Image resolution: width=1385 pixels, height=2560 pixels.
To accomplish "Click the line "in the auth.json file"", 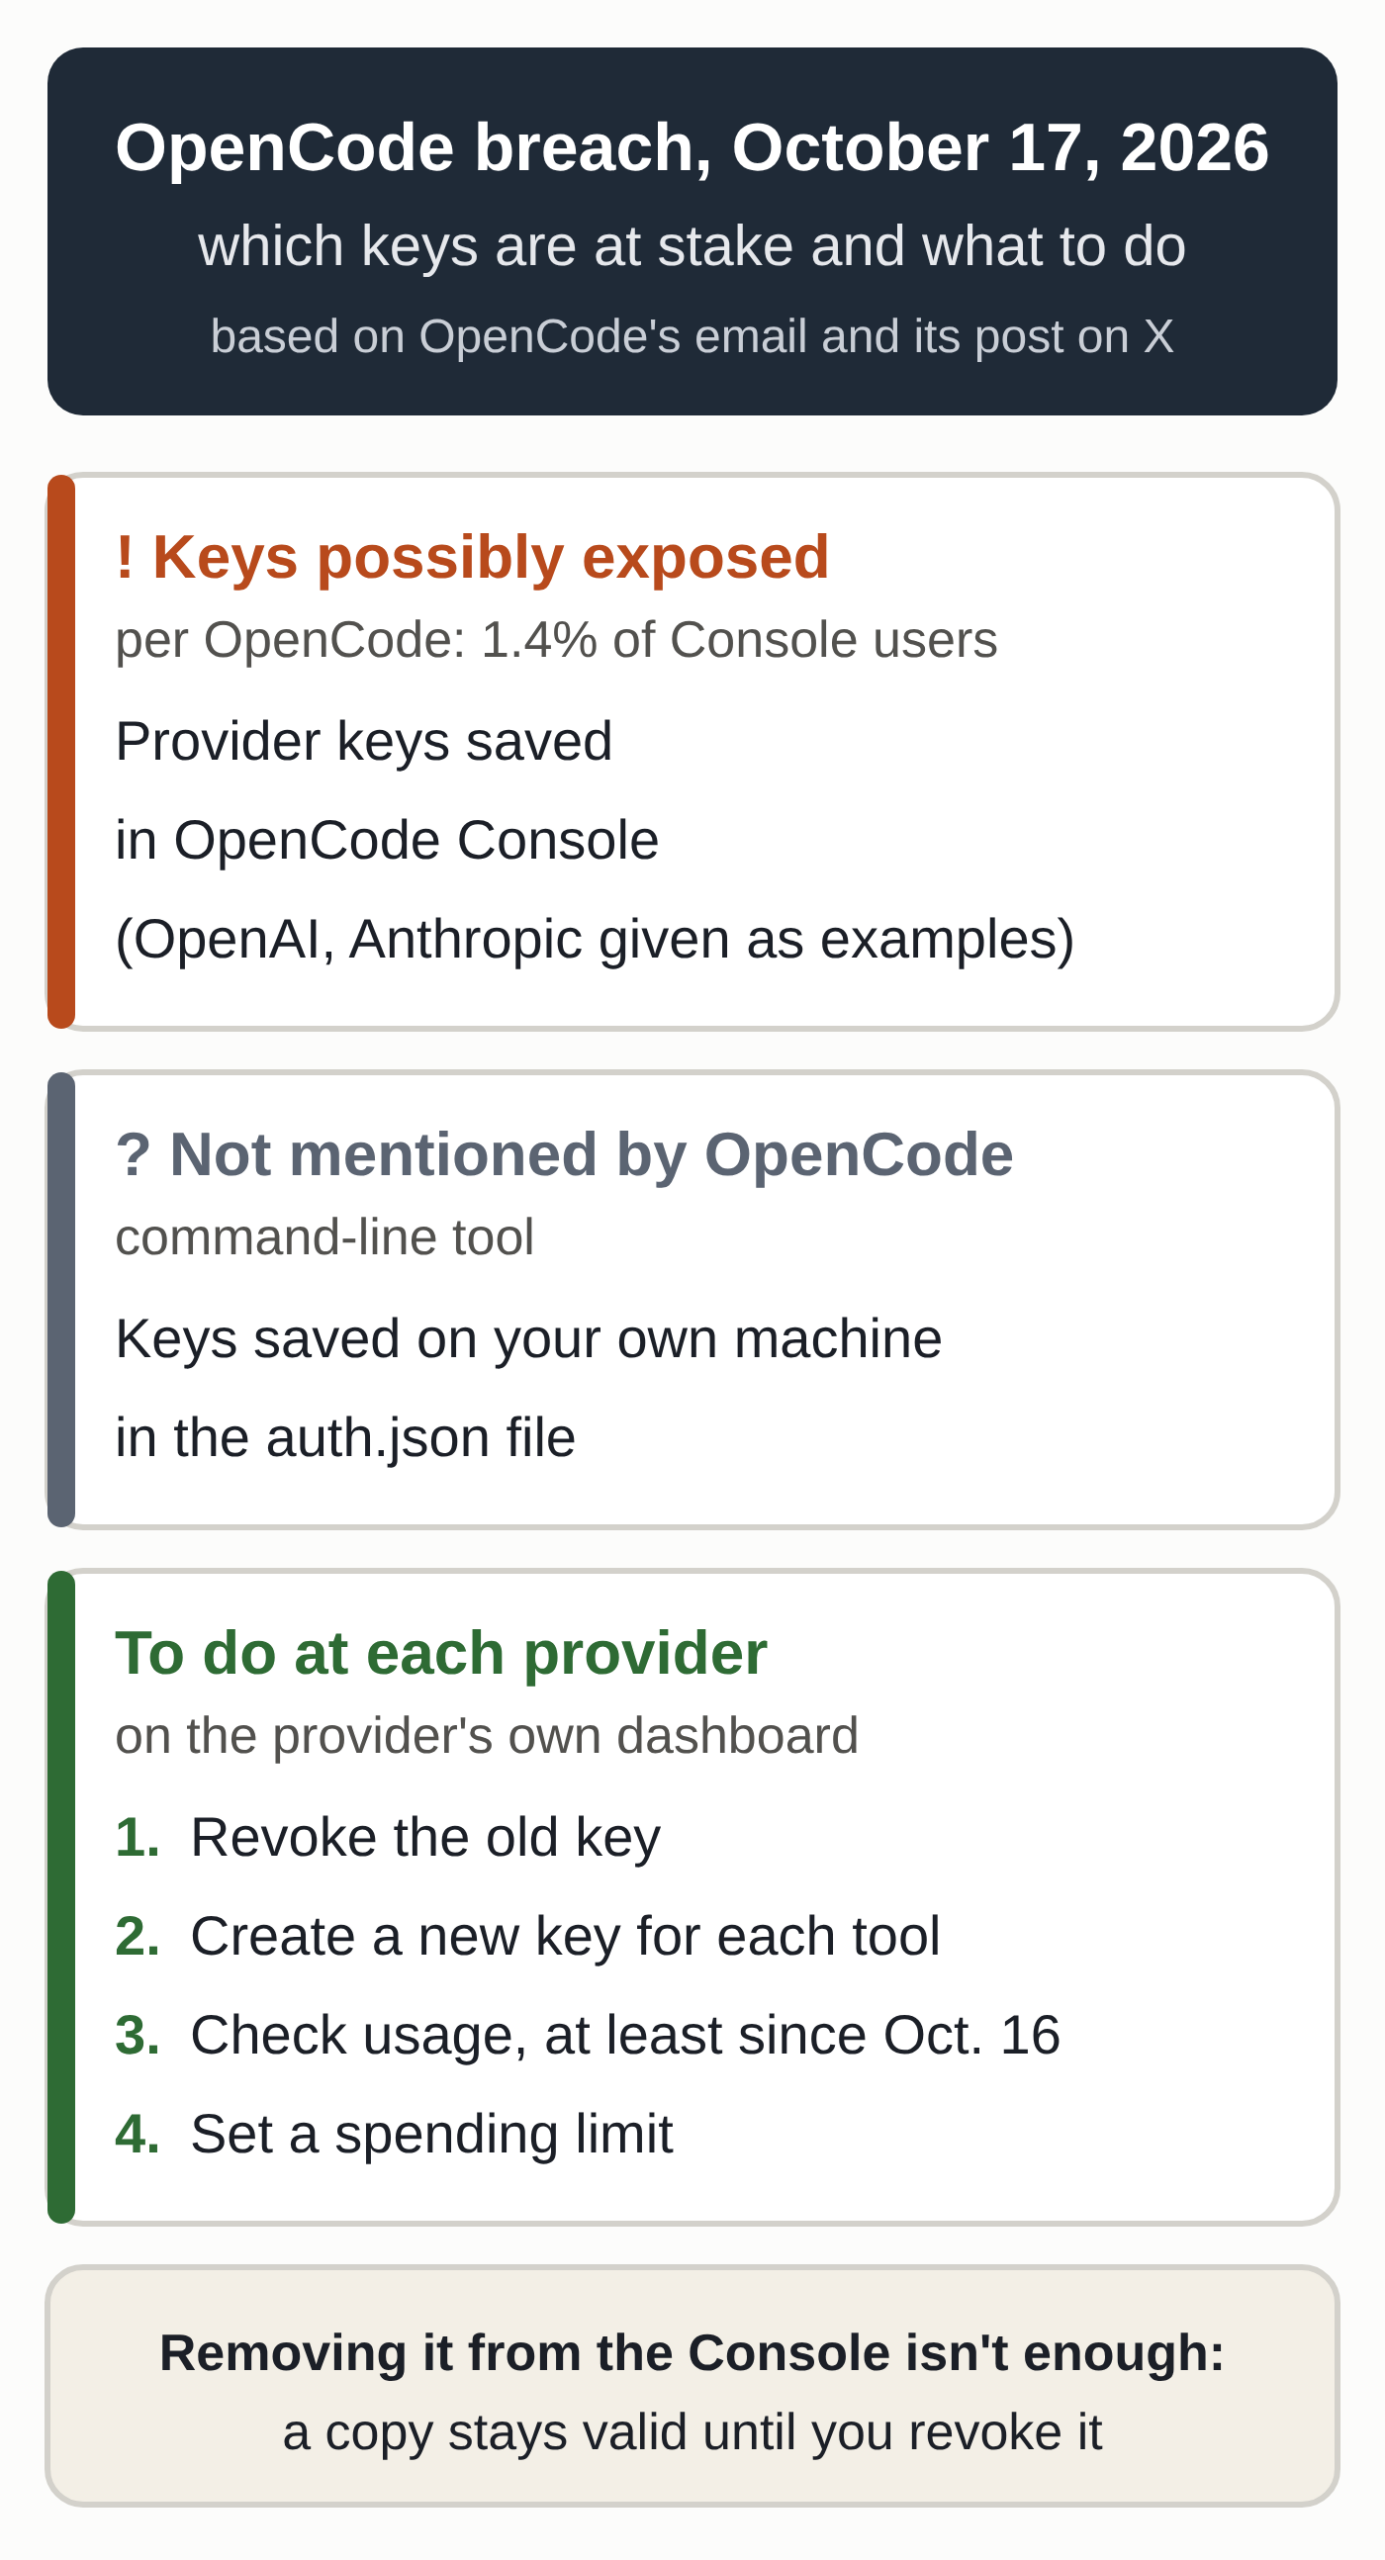I will point(345,1437).
